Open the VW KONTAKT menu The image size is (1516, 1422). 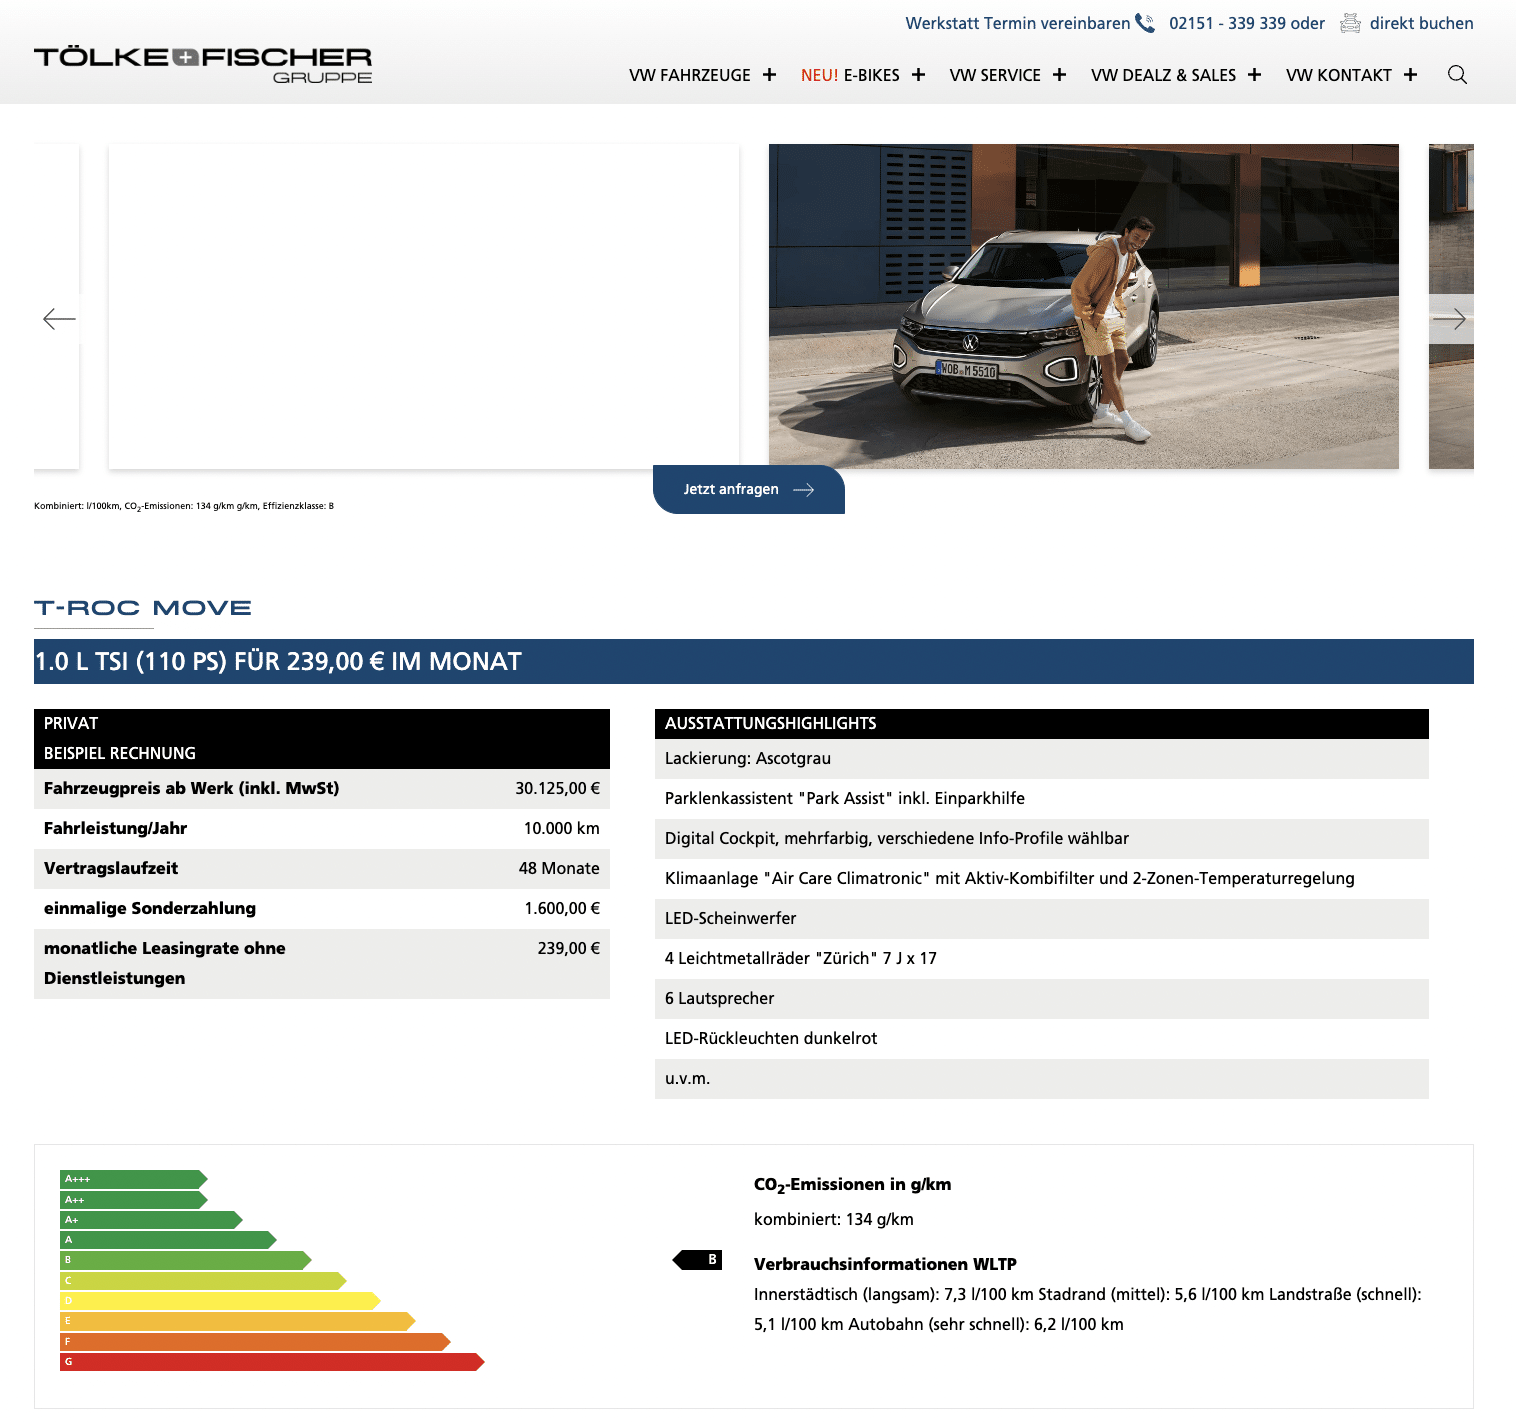(x=1339, y=75)
